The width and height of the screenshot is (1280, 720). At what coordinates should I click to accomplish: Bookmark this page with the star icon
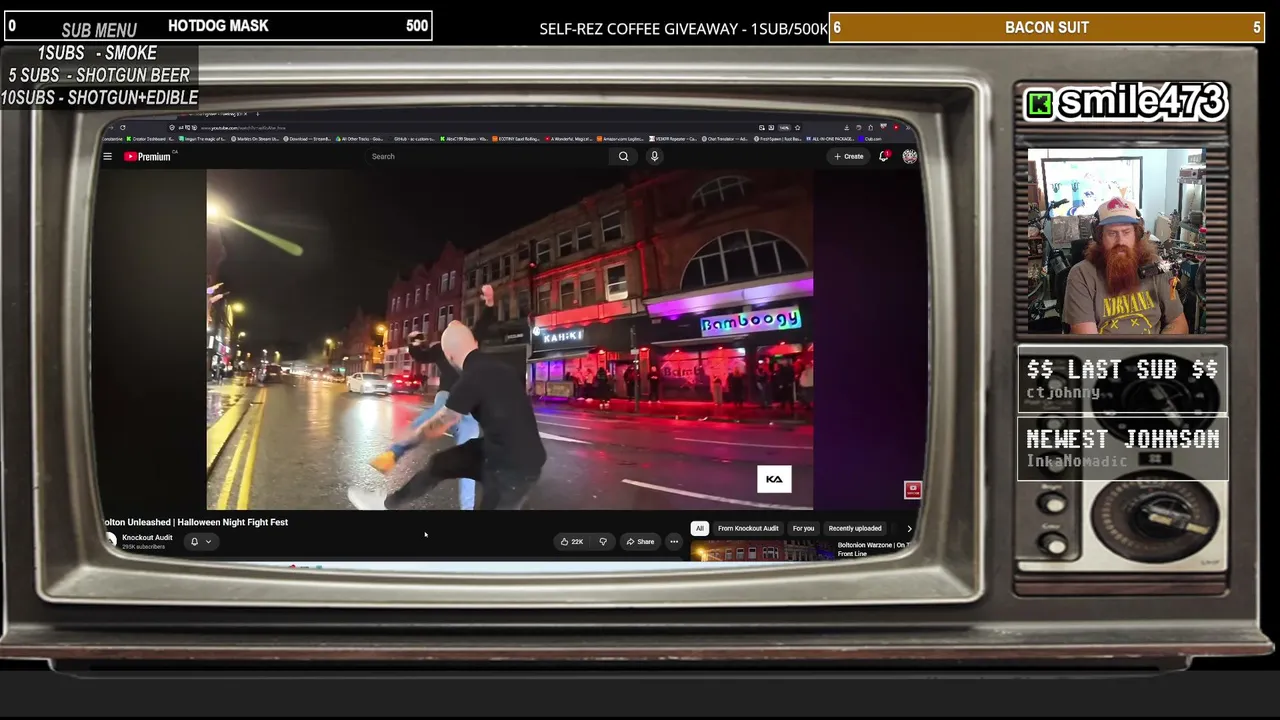pyautogui.click(x=797, y=128)
